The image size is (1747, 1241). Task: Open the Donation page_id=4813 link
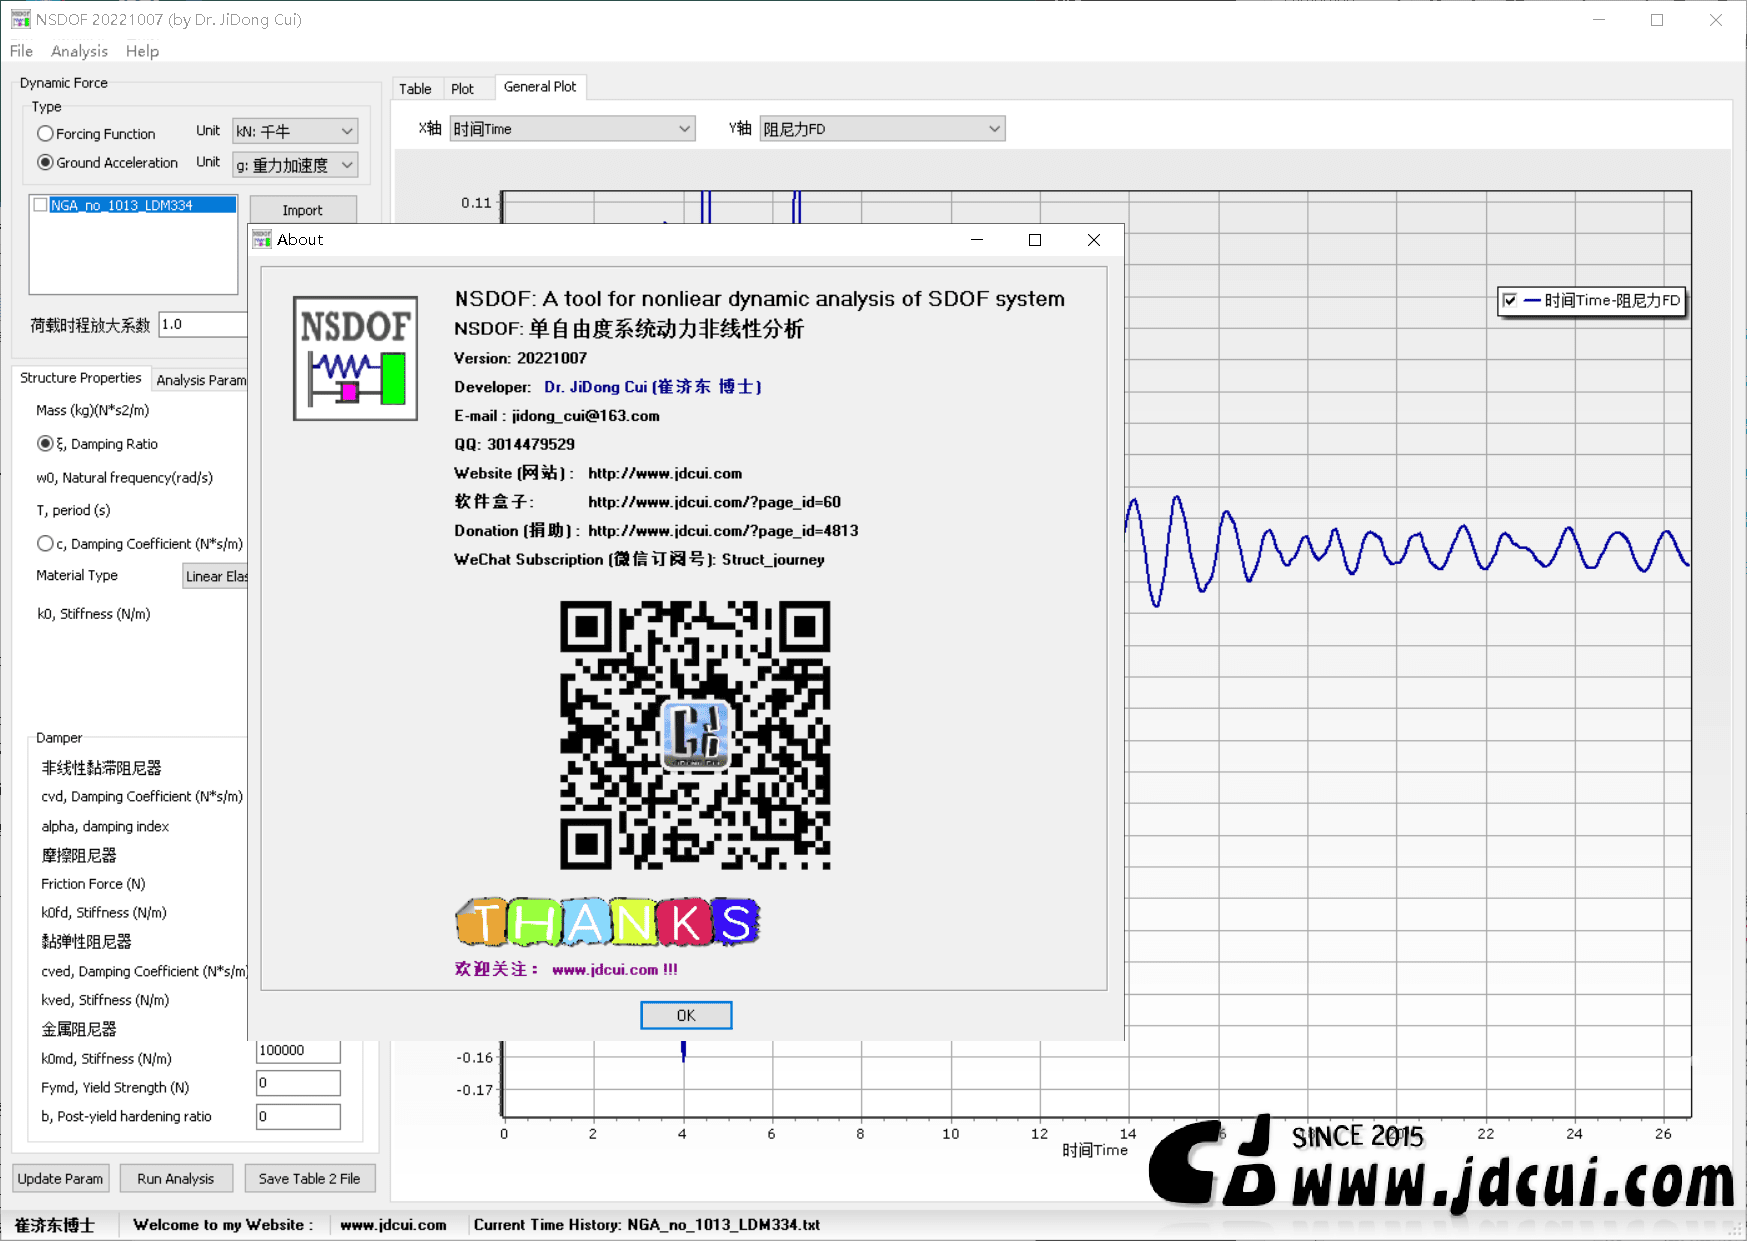[723, 531]
